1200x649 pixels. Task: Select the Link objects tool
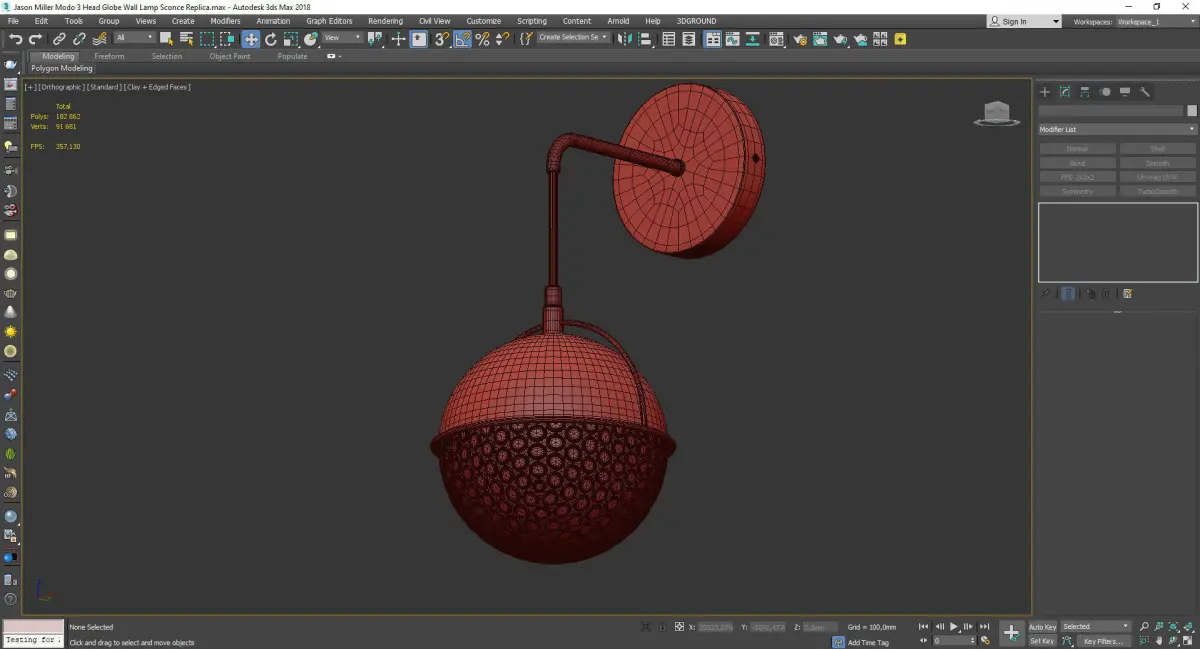pos(59,39)
